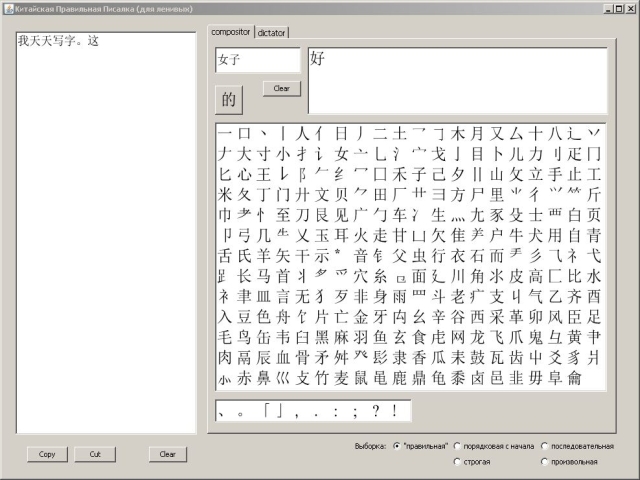
Task: Insert the colon : from punctuation bar
Action: (336, 411)
